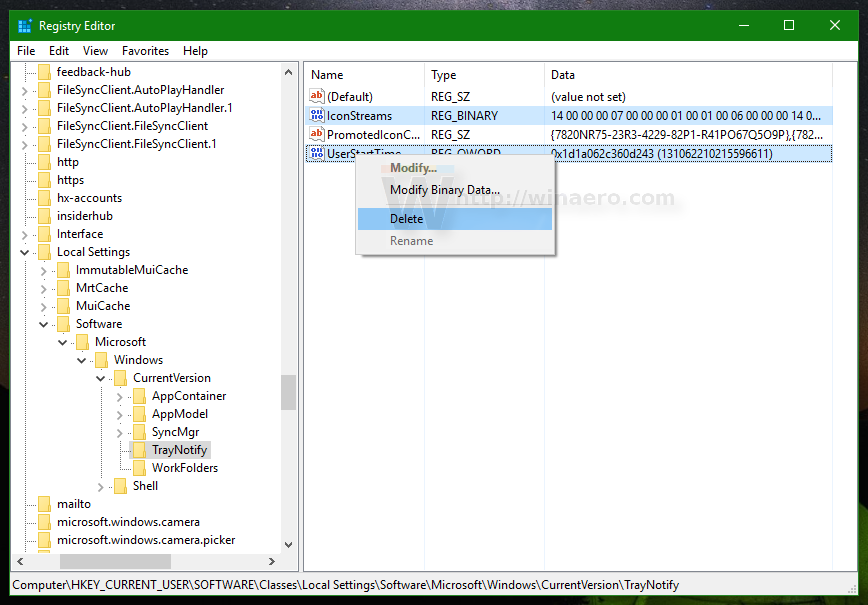Select the WorkFolders folder icon
868x605 pixels.
coord(139,468)
